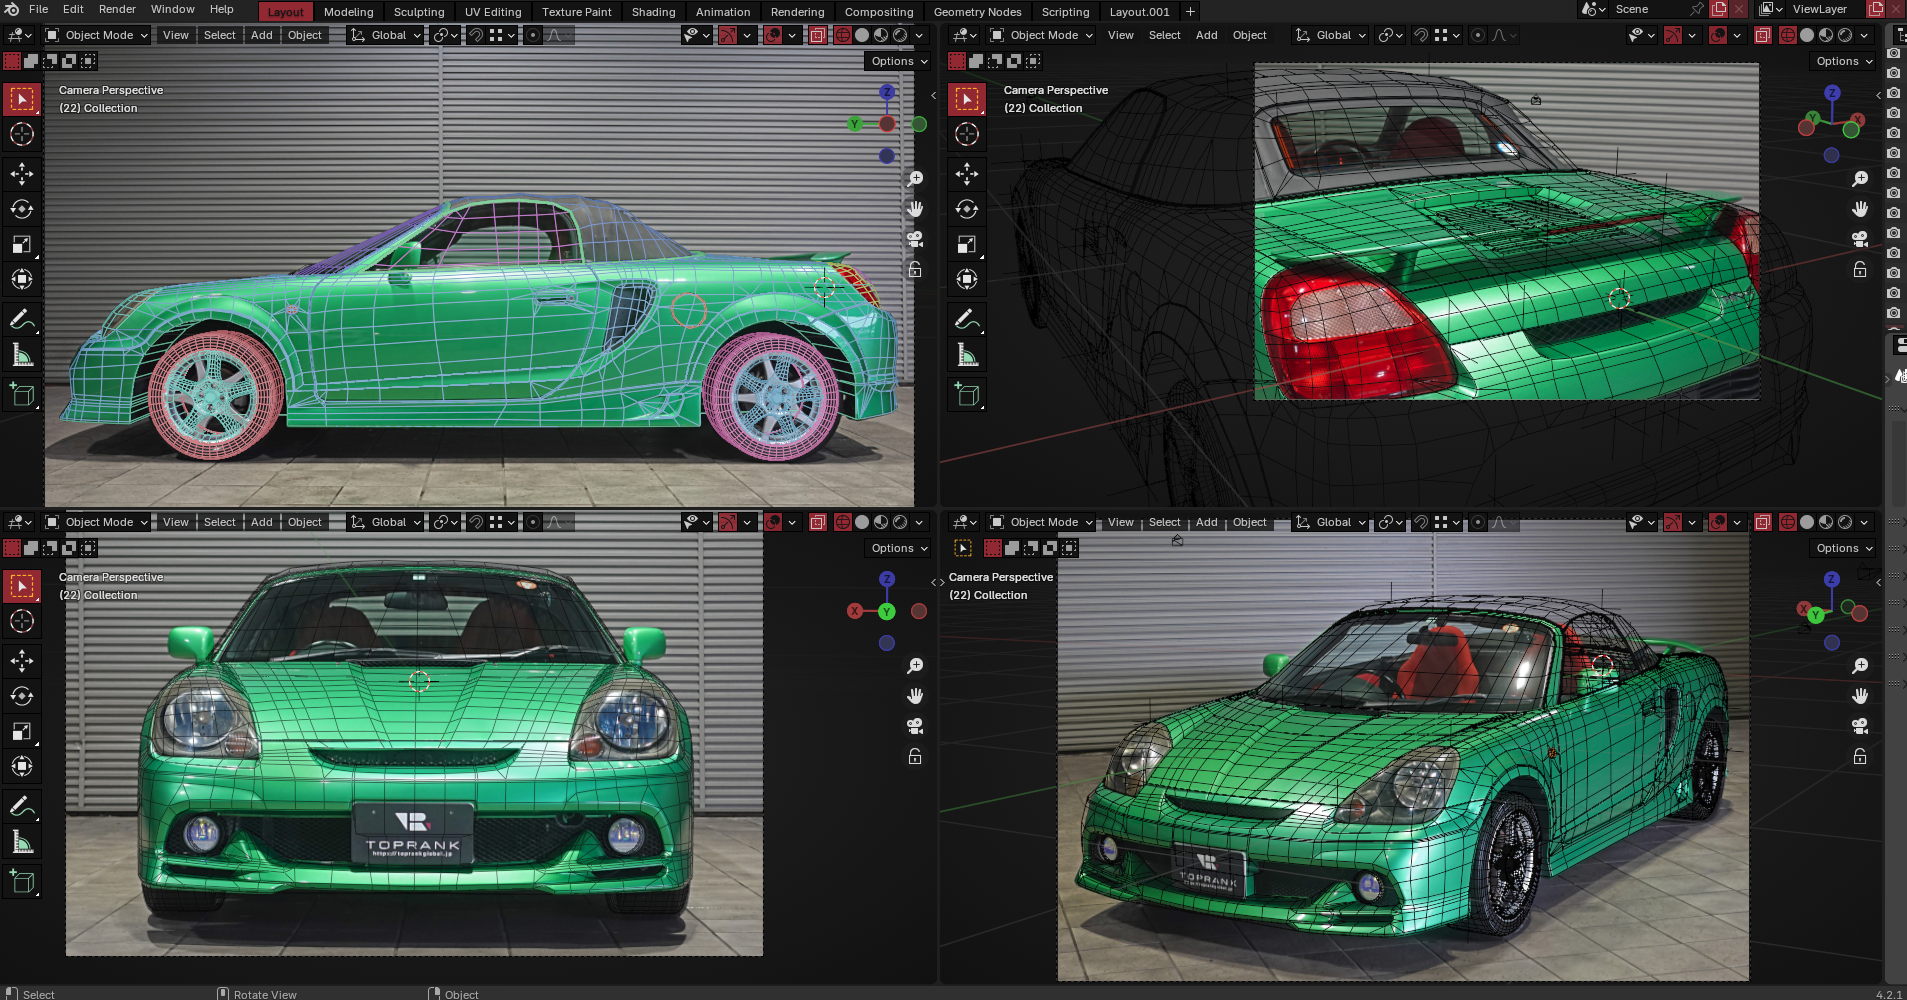Viewport: 1907px width, 1000px height.
Task: Click the ViewLayer name field
Action: (x=1826, y=9)
